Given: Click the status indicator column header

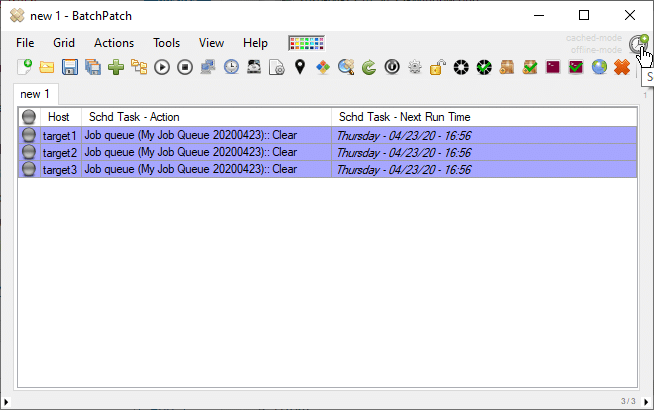Looking at the screenshot, I should point(29,117).
